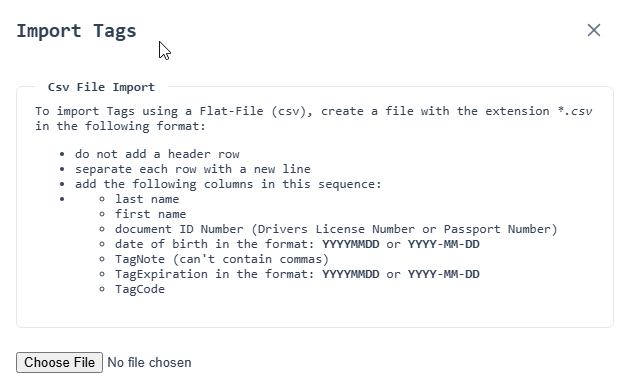Close the Import Tags dialog

(x=593, y=30)
